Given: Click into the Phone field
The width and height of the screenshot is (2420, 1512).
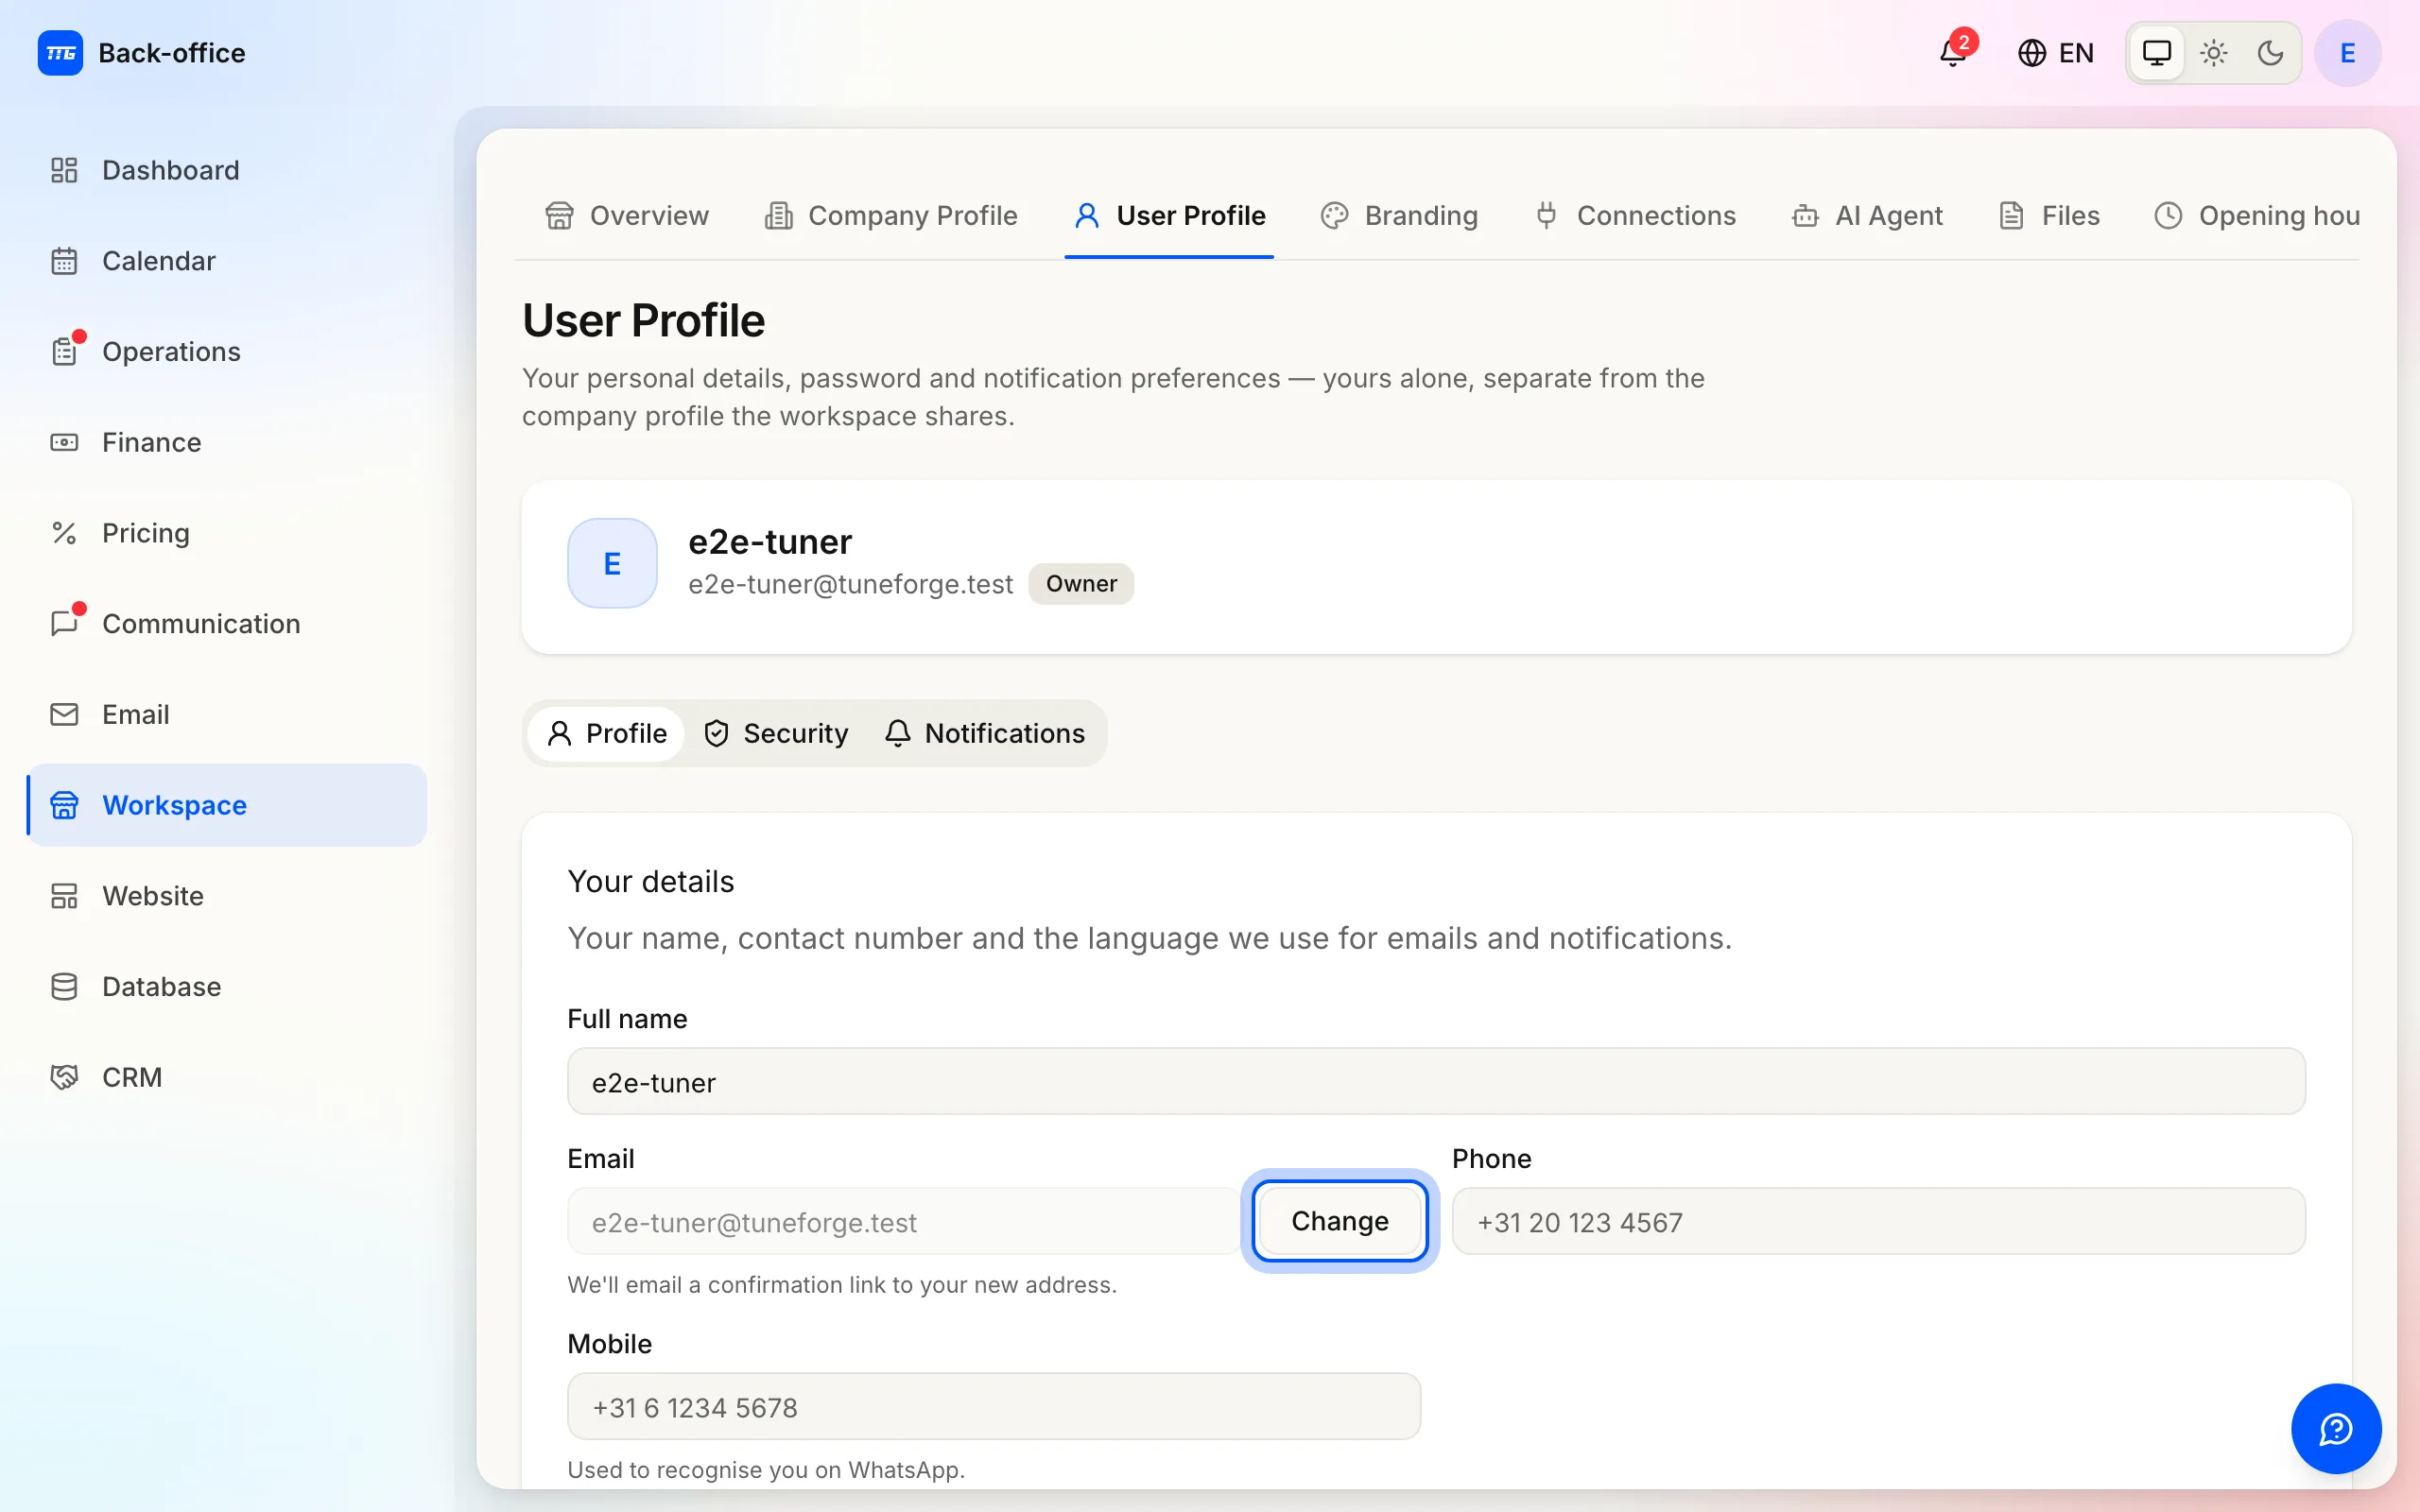Looking at the screenshot, I should pyautogui.click(x=1878, y=1221).
